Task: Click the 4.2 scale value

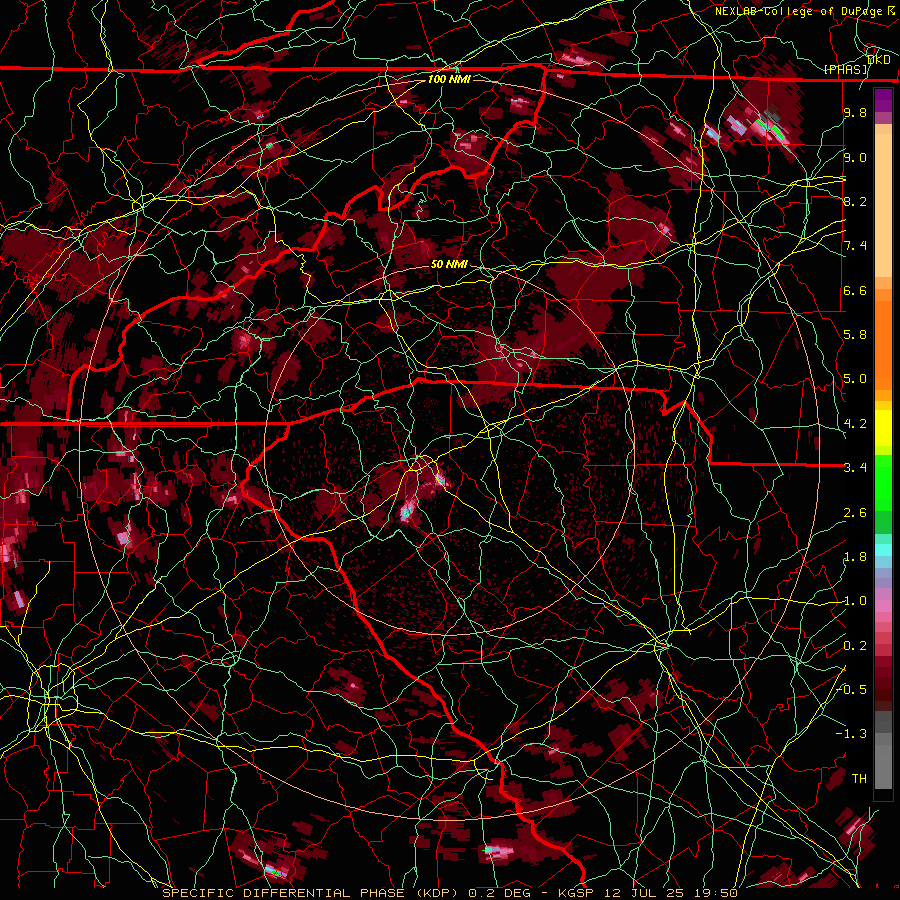Action: click(855, 424)
